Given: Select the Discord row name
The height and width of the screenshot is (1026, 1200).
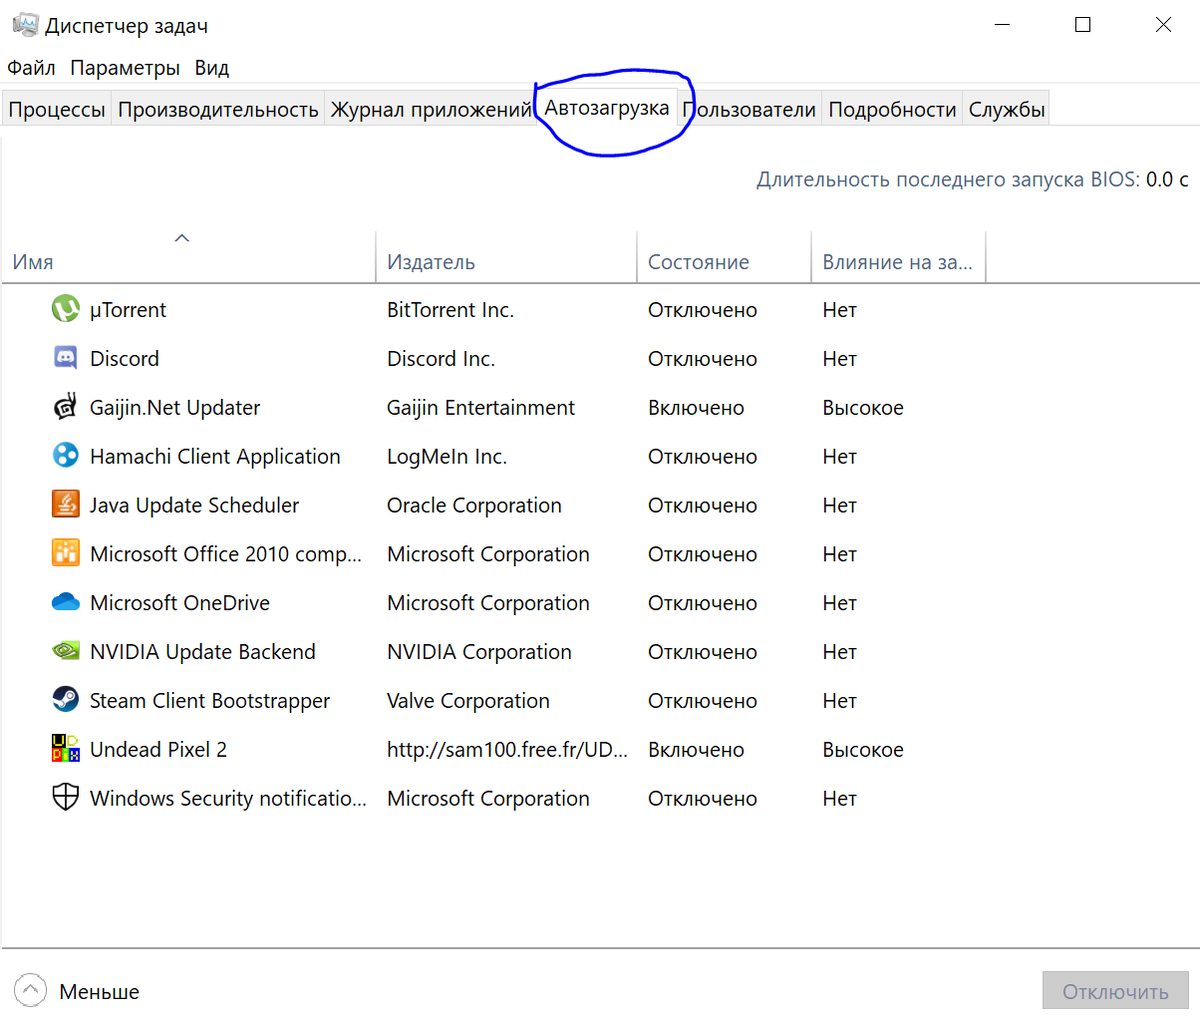Looking at the screenshot, I should [124, 358].
